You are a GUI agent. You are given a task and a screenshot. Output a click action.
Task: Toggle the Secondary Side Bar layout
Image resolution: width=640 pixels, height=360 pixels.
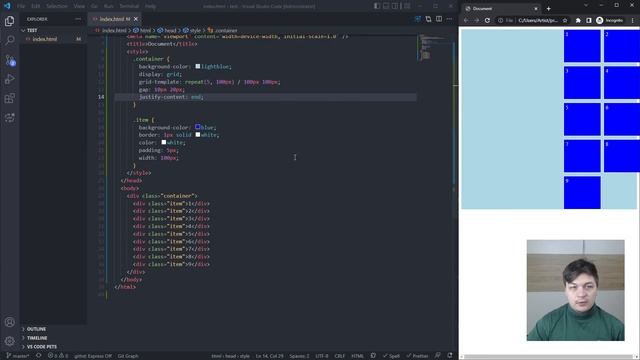(396, 6)
